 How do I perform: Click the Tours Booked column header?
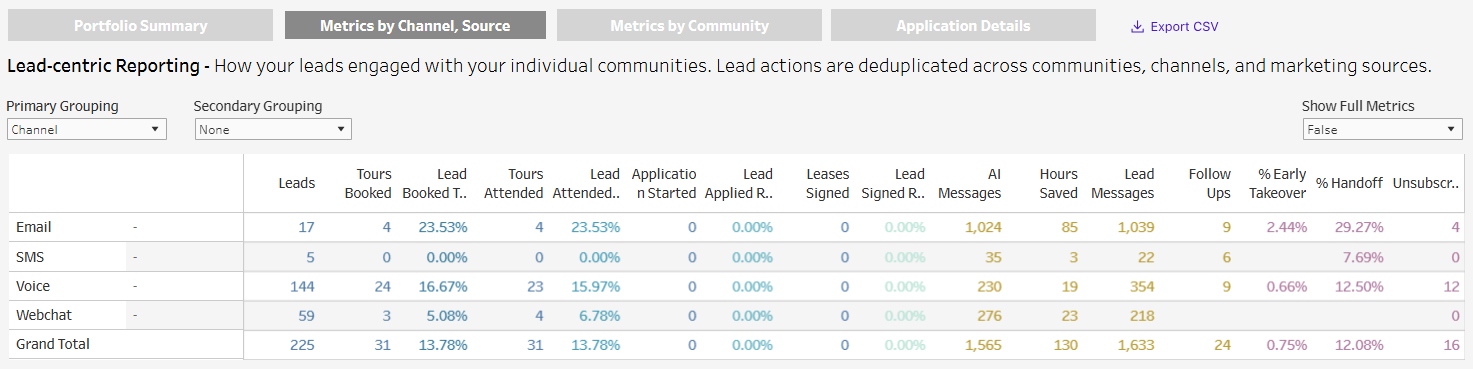point(368,184)
